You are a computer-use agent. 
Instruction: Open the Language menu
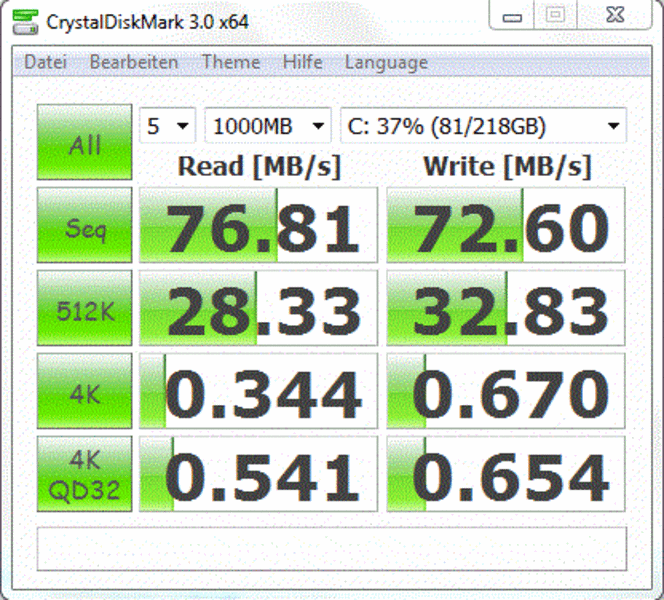pos(386,63)
